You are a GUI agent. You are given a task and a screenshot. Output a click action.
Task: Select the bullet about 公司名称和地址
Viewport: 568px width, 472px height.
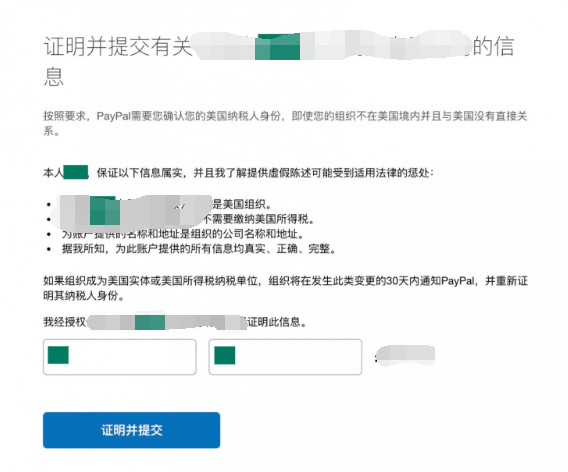coord(176,234)
